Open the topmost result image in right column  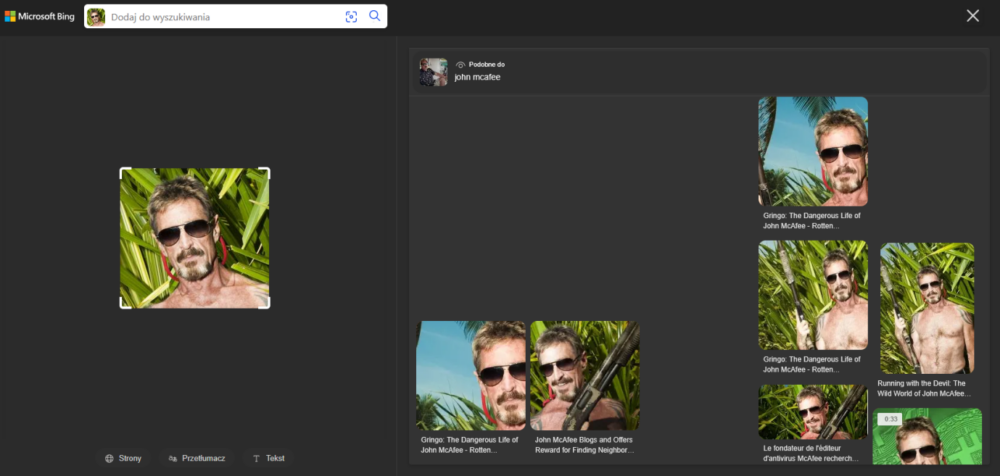pyautogui.click(x=812, y=151)
